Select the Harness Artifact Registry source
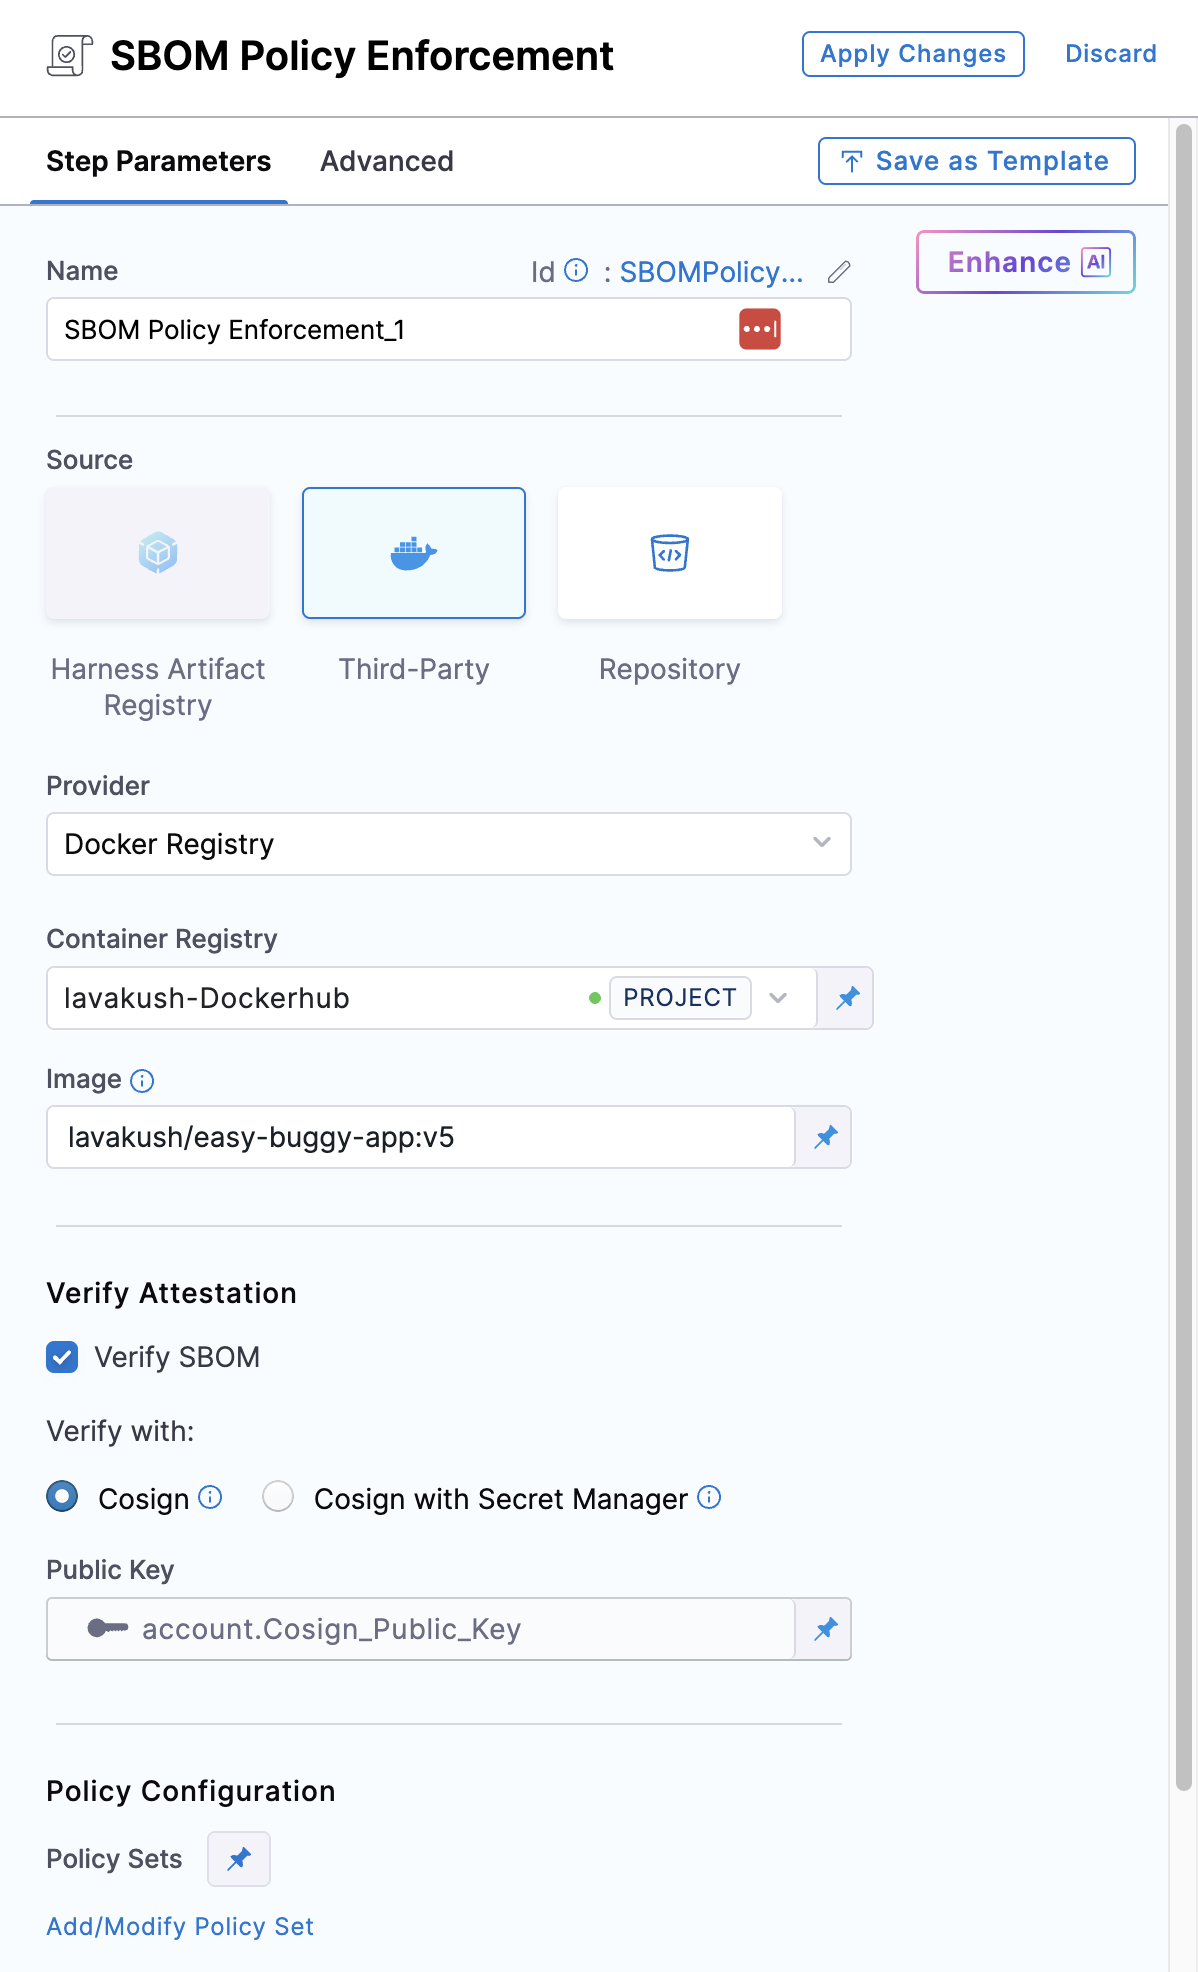 tap(158, 553)
